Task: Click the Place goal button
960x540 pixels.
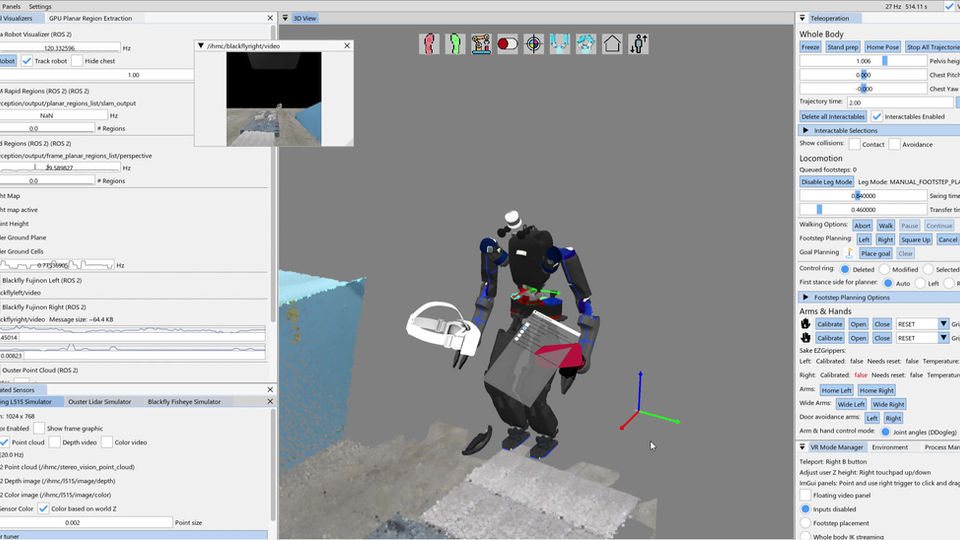Action: pyautogui.click(x=875, y=253)
